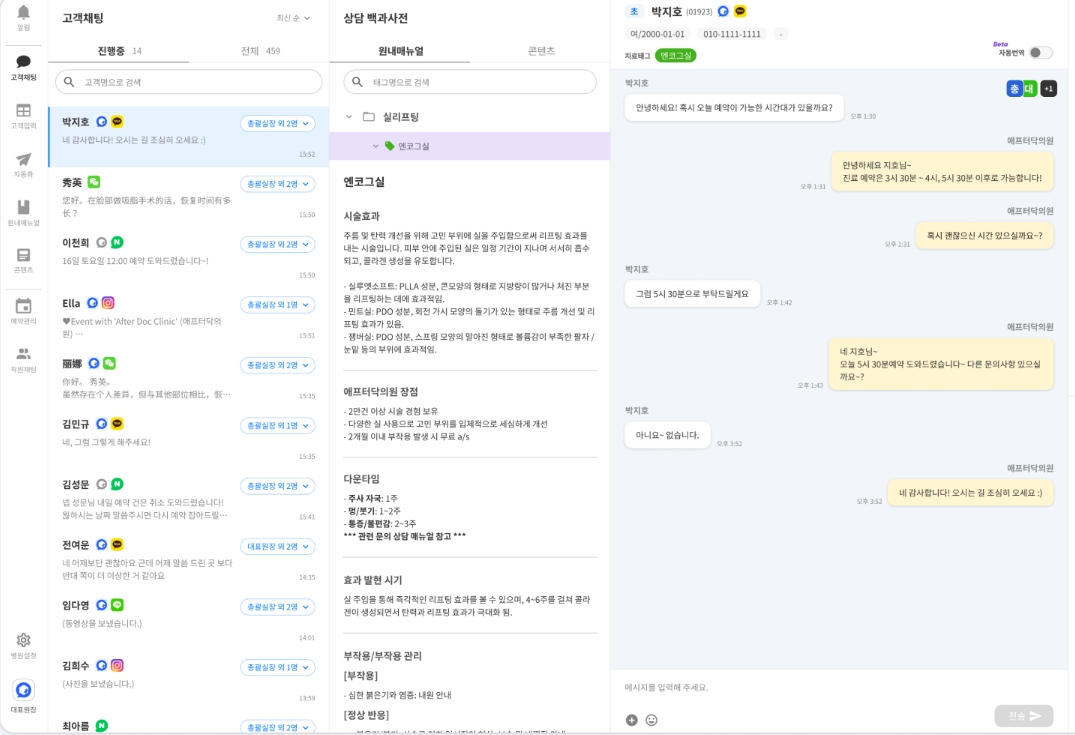Click the 실리프팅 folder icon
1075x735 pixels.
pyautogui.click(x=369, y=117)
